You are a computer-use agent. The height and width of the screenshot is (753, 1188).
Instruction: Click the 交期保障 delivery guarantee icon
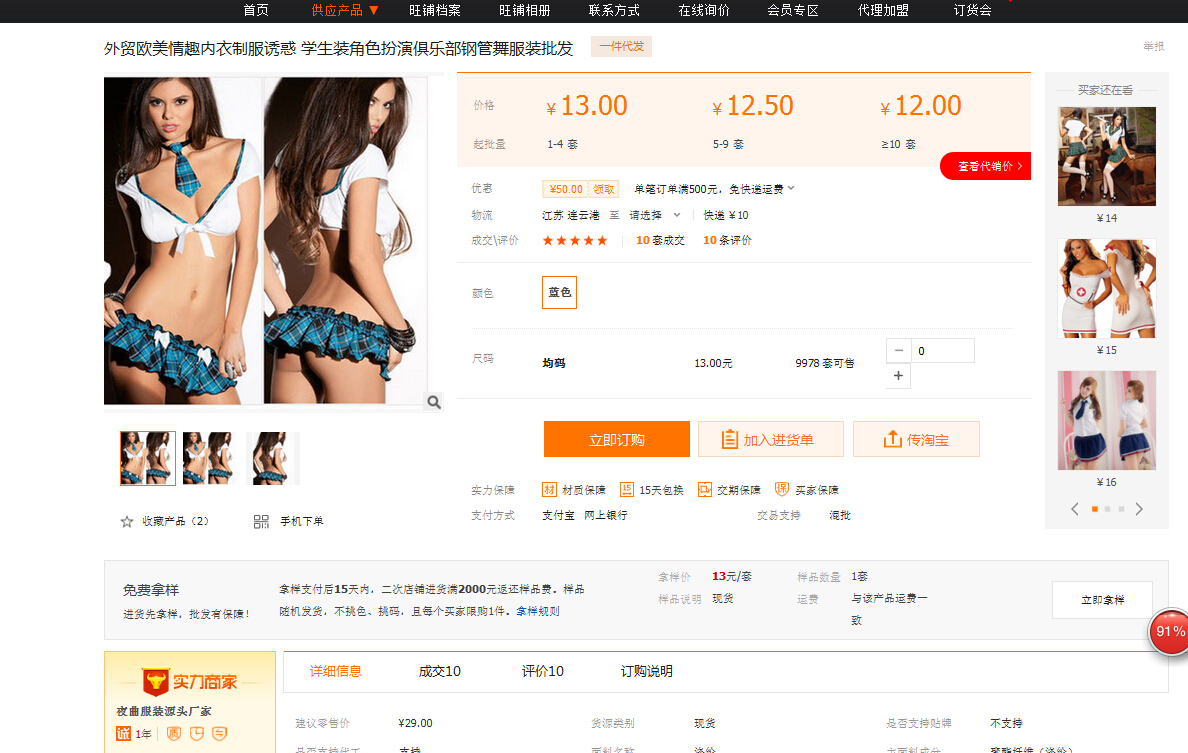pos(705,490)
